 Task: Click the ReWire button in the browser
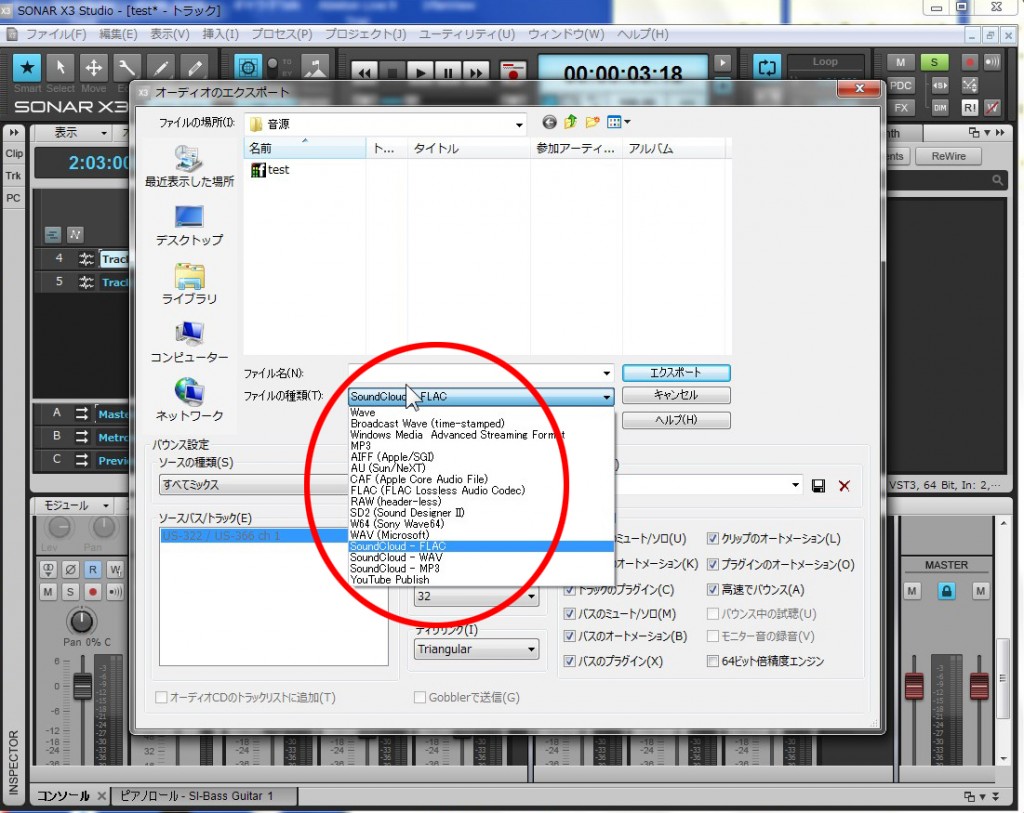[x=948, y=156]
